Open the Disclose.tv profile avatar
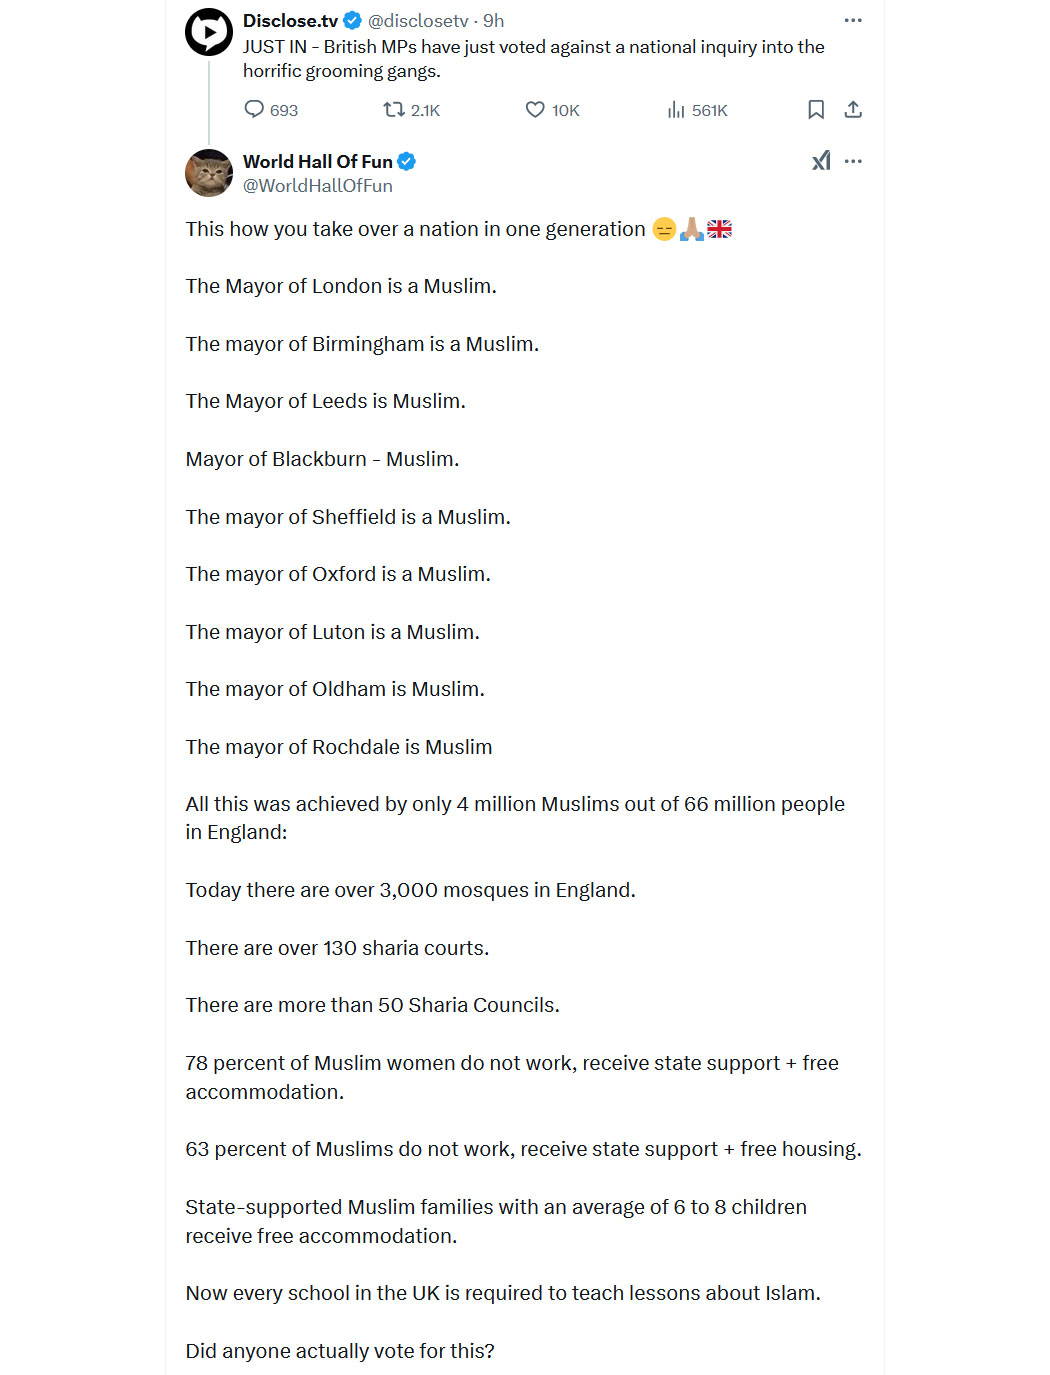 tap(209, 32)
